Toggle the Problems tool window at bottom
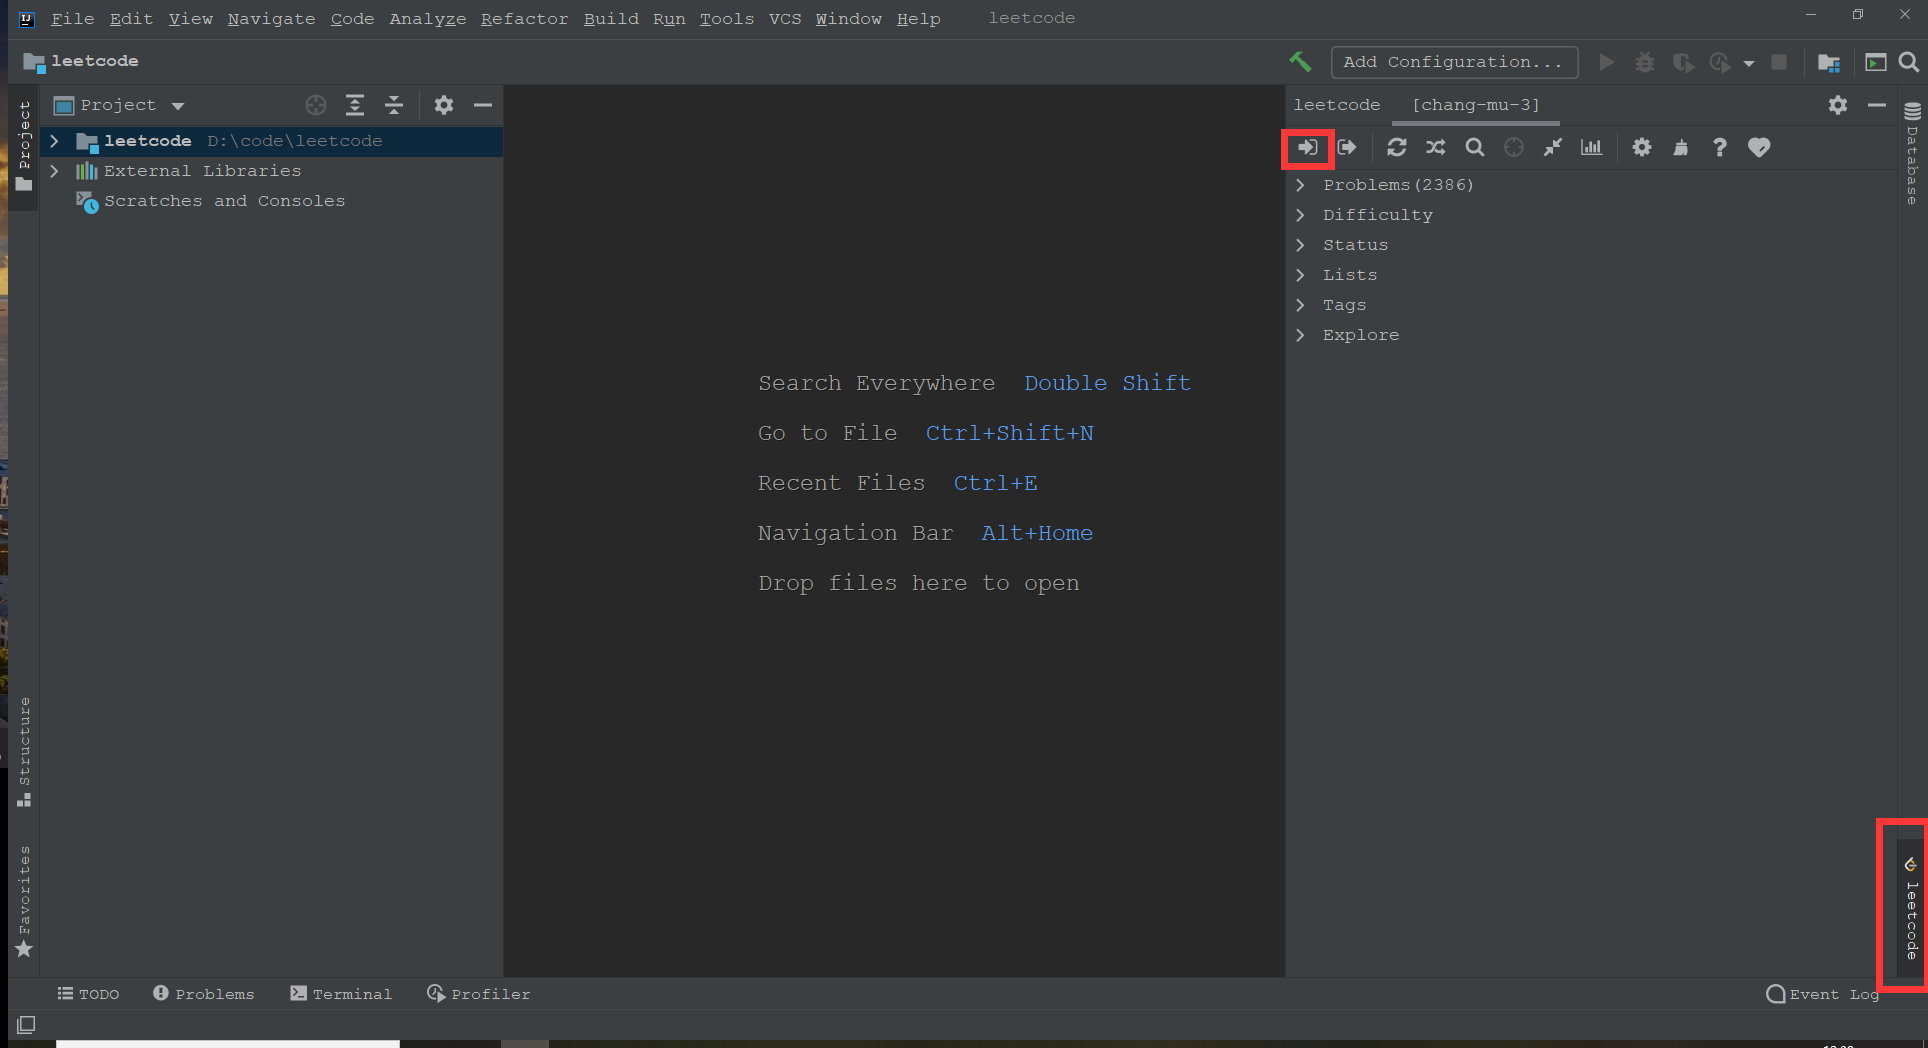Viewport: 1928px width, 1048px height. pyautogui.click(x=204, y=994)
